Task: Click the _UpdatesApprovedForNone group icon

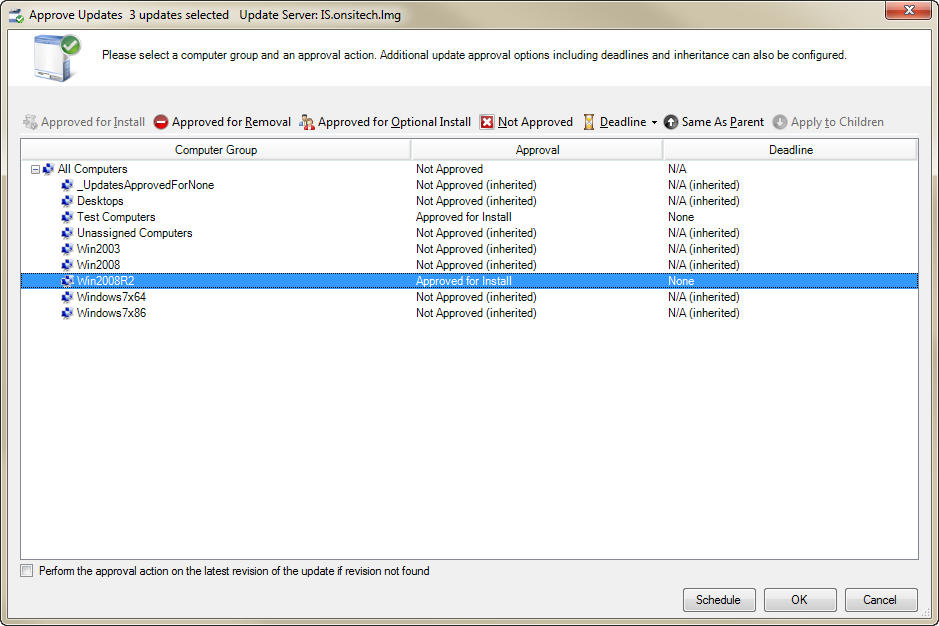Action: tap(67, 185)
